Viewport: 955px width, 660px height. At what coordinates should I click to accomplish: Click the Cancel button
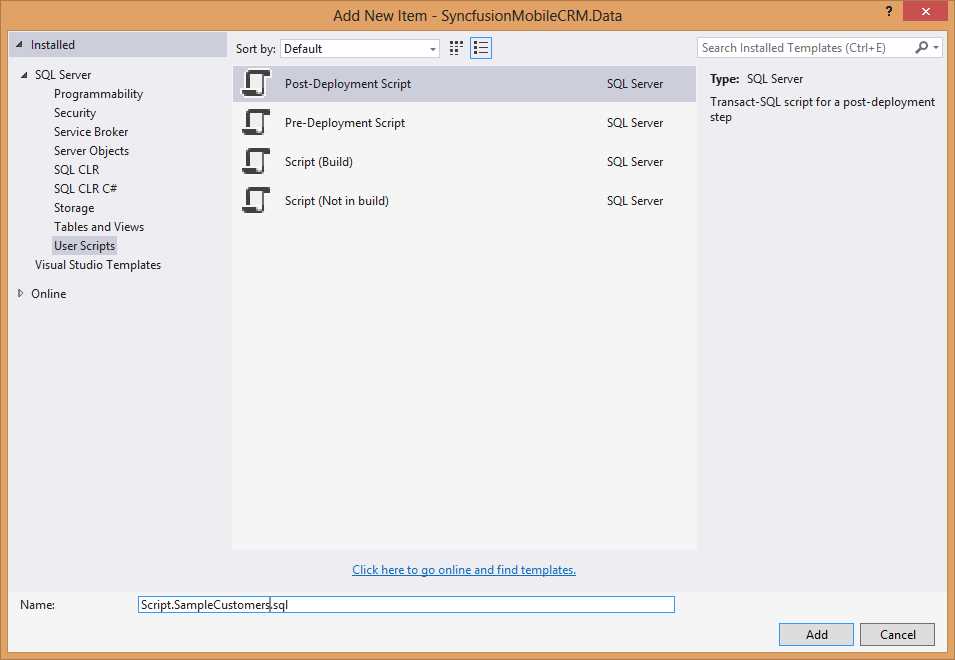point(897,634)
